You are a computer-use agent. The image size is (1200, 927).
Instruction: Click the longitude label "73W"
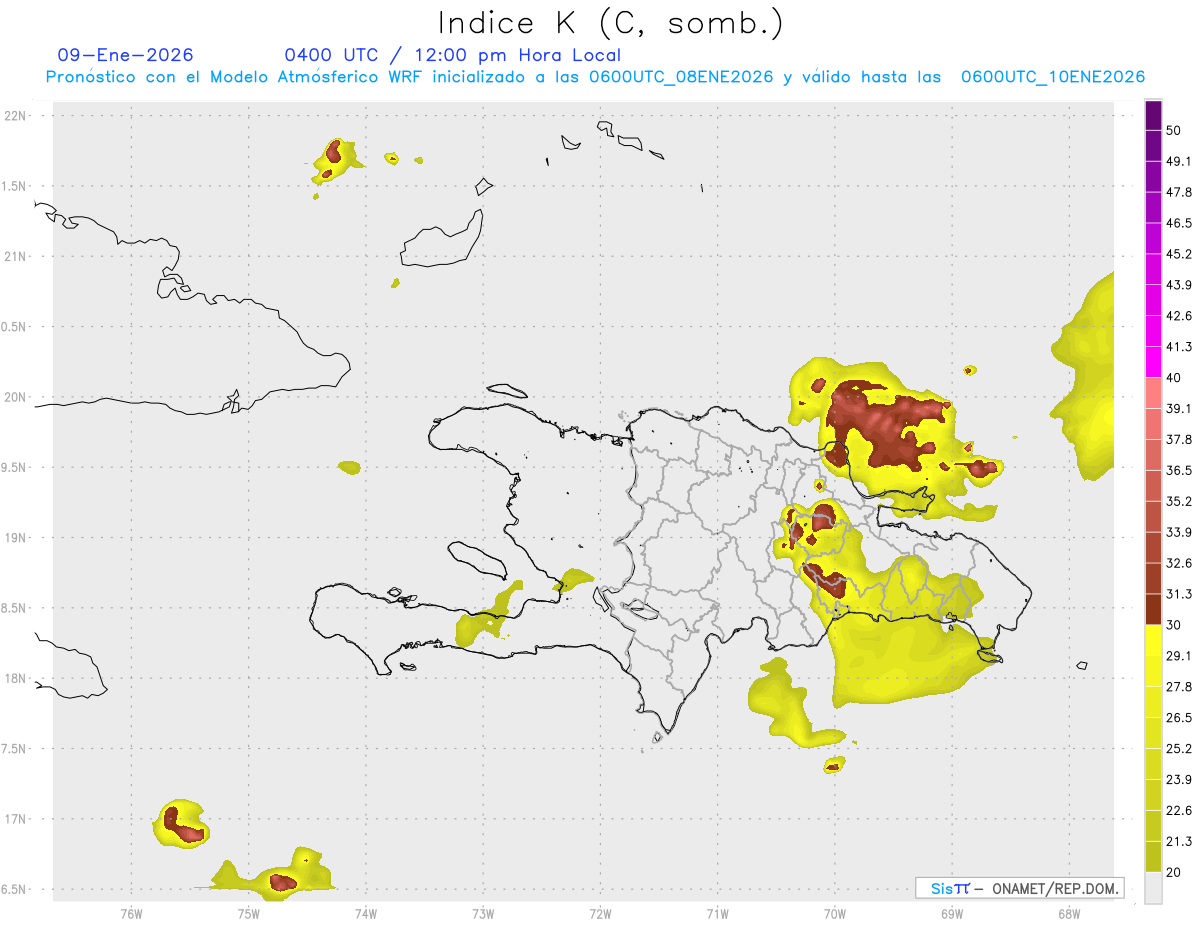(x=482, y=914)
